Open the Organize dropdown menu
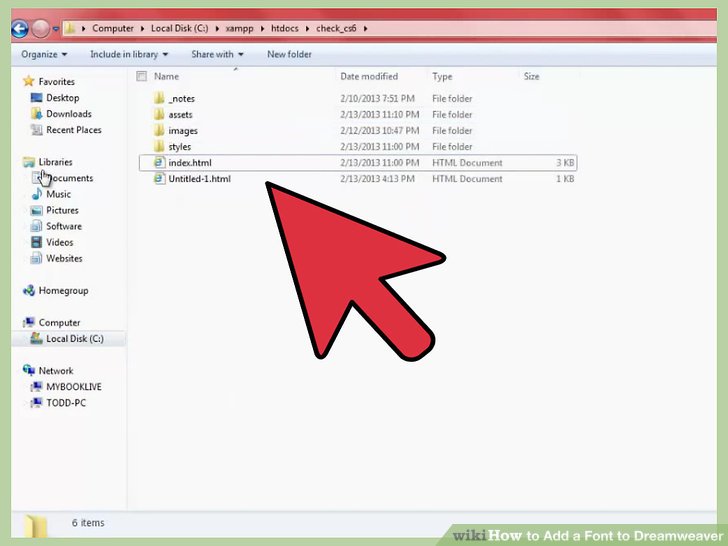This screenshot has height=546, width=728. click(44, 54)
